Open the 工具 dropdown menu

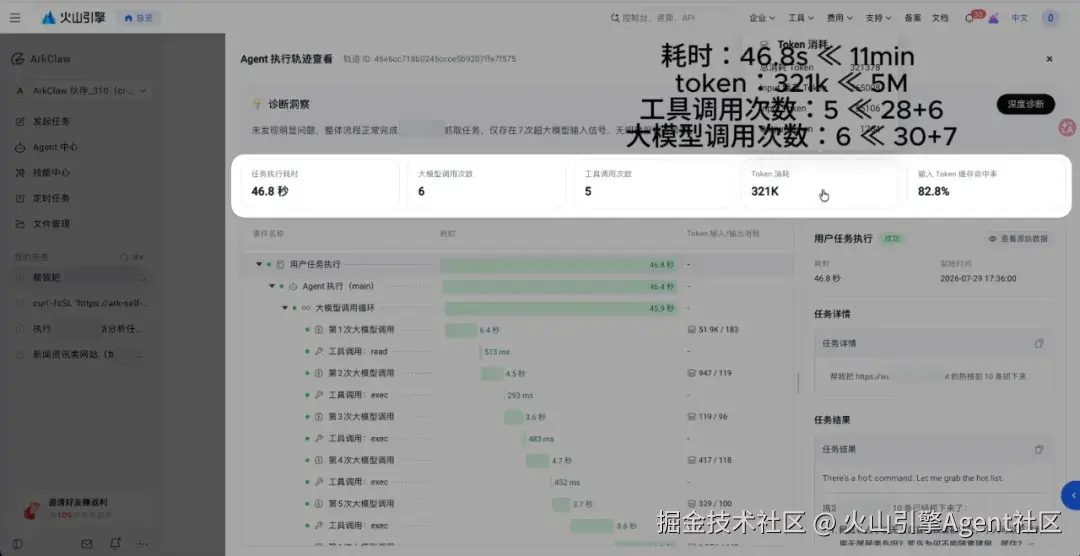coord(801,18)
